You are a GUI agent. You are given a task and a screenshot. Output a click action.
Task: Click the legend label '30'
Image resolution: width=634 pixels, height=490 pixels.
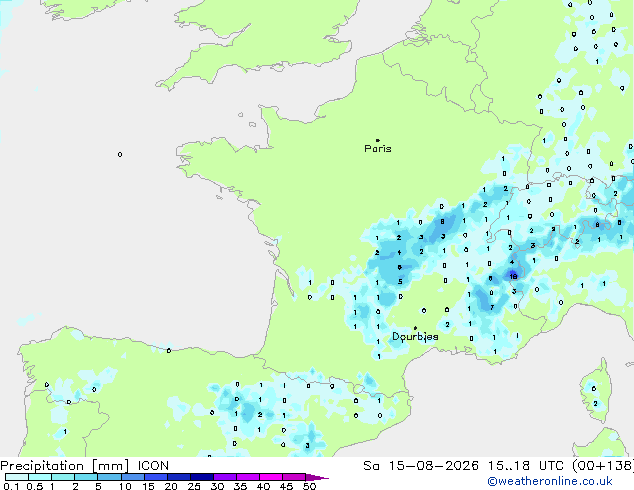(x=217, y=486)
